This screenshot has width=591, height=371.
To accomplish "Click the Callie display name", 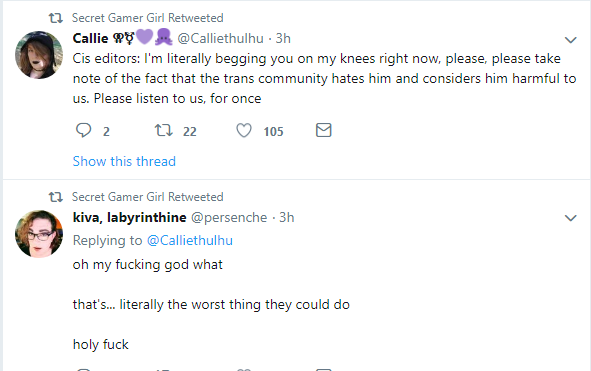I will pos(90,38).
